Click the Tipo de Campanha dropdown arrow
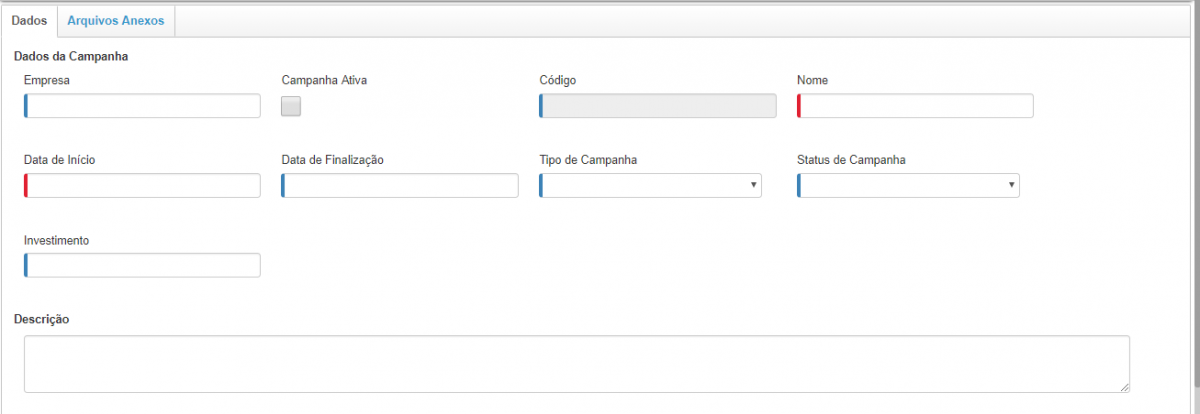 [752, 185]
